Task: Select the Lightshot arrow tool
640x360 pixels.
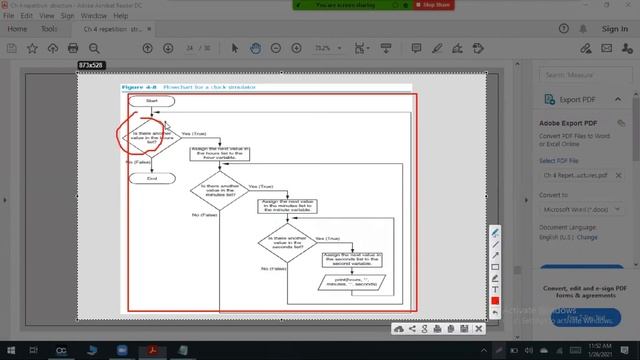Action: (x=495, y=256)
